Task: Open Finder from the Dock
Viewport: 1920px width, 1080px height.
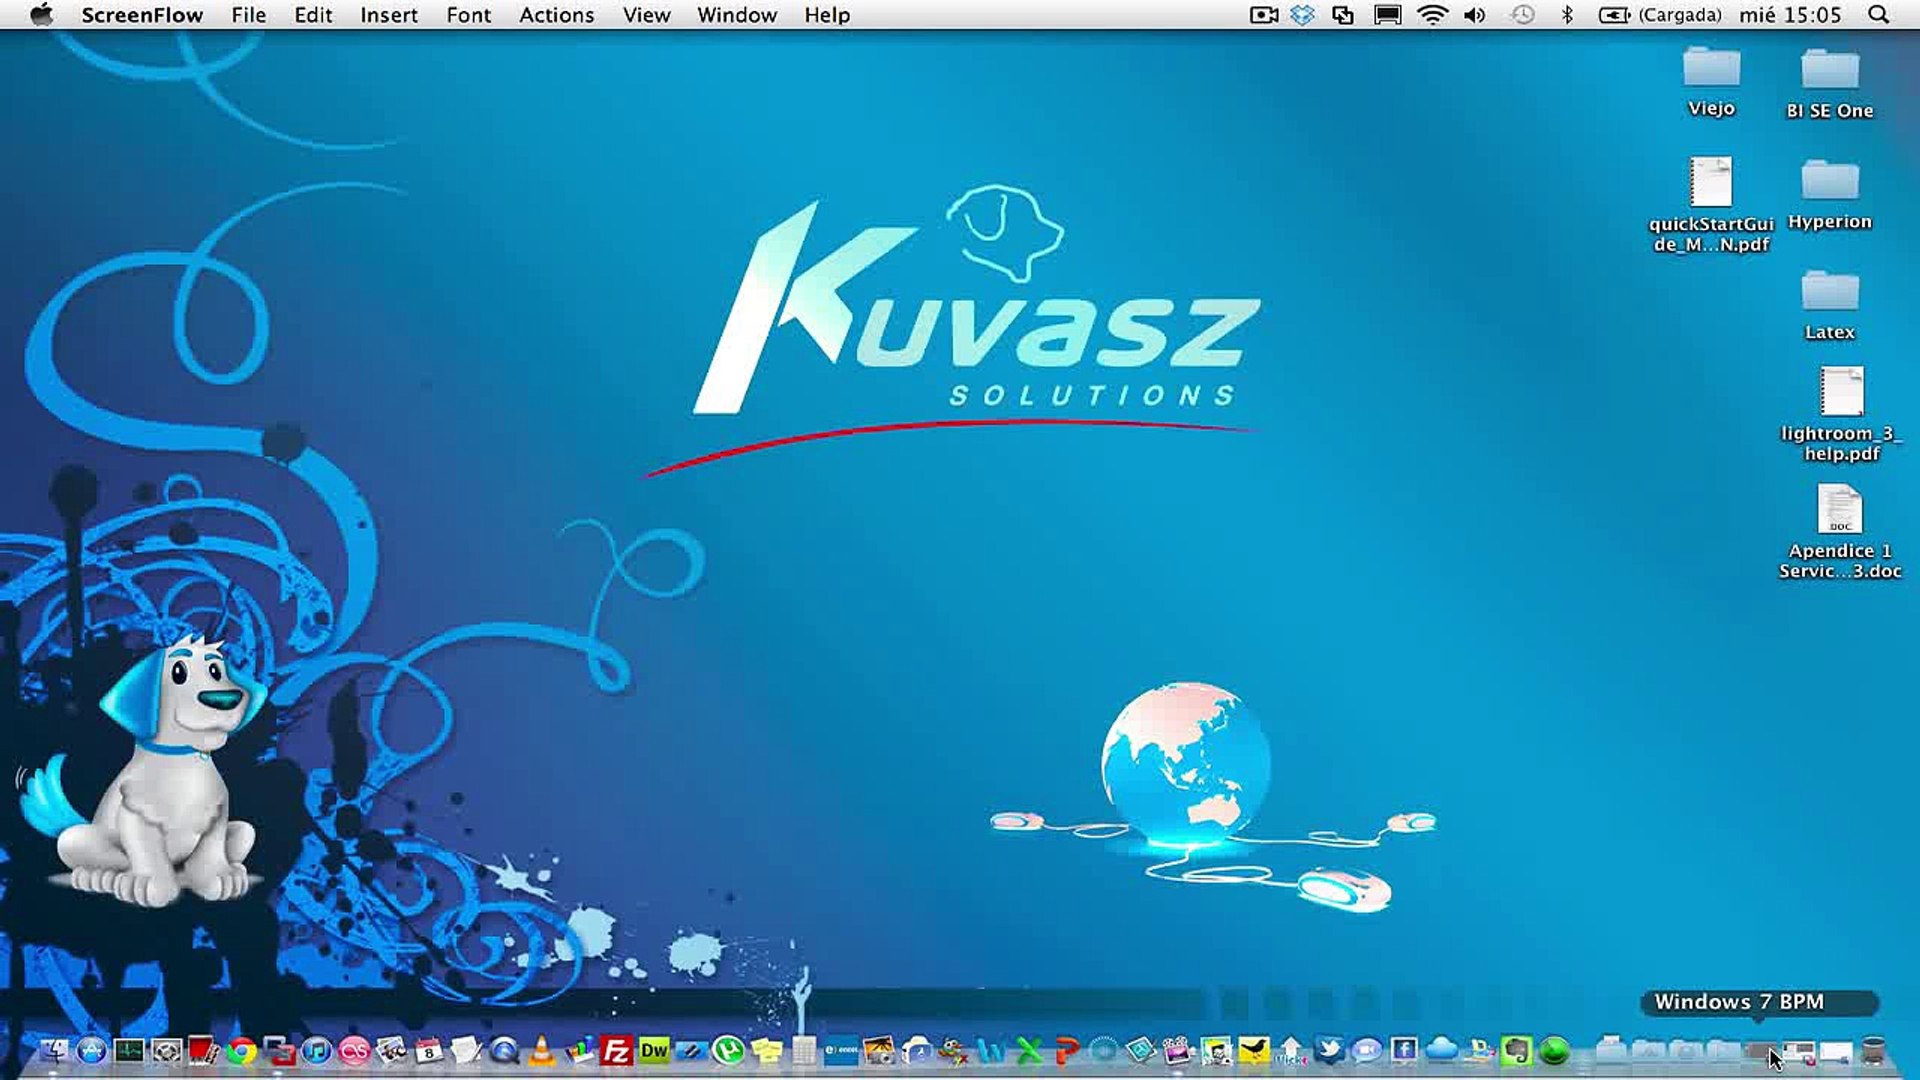Action: [53, 1051]
